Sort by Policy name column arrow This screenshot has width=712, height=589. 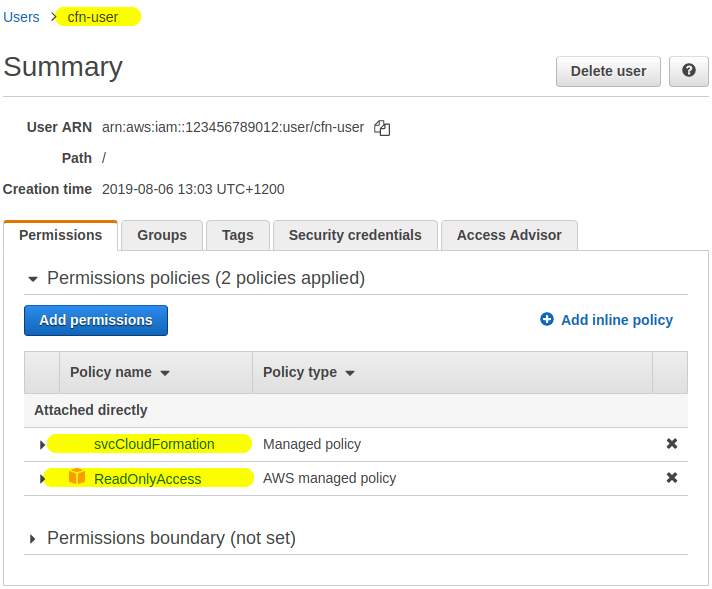click(x=165, y=373)
